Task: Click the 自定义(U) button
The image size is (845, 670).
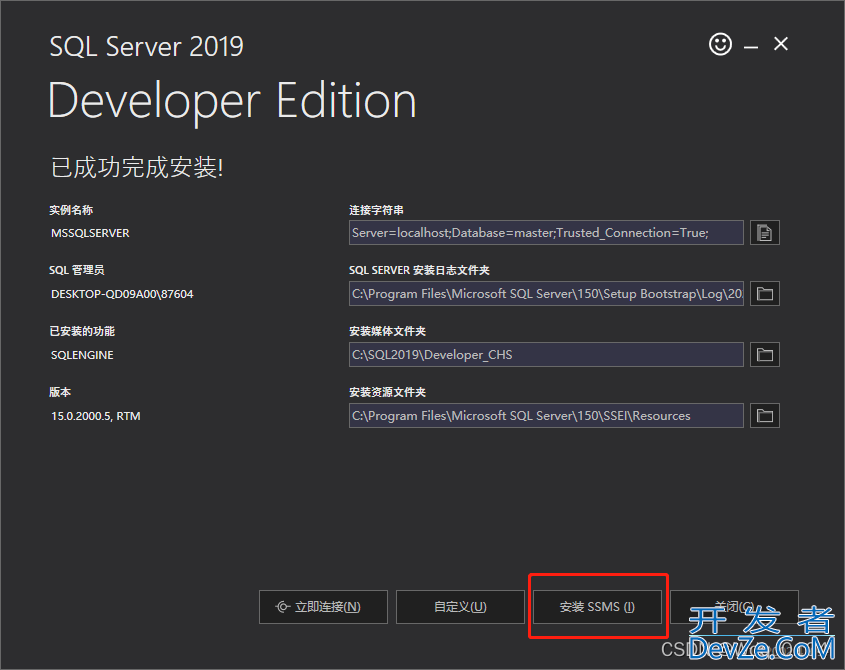Action: pyautogui.click(x=460, y=607)
